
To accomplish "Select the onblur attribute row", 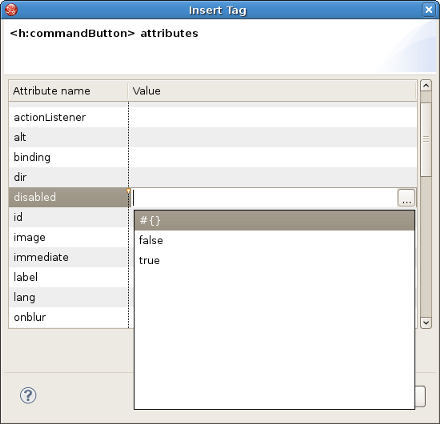I will 68,317.
